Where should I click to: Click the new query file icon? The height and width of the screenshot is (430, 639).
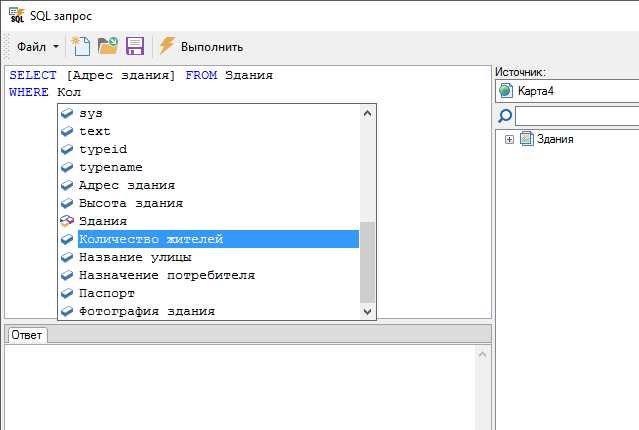tap(82, 46)
